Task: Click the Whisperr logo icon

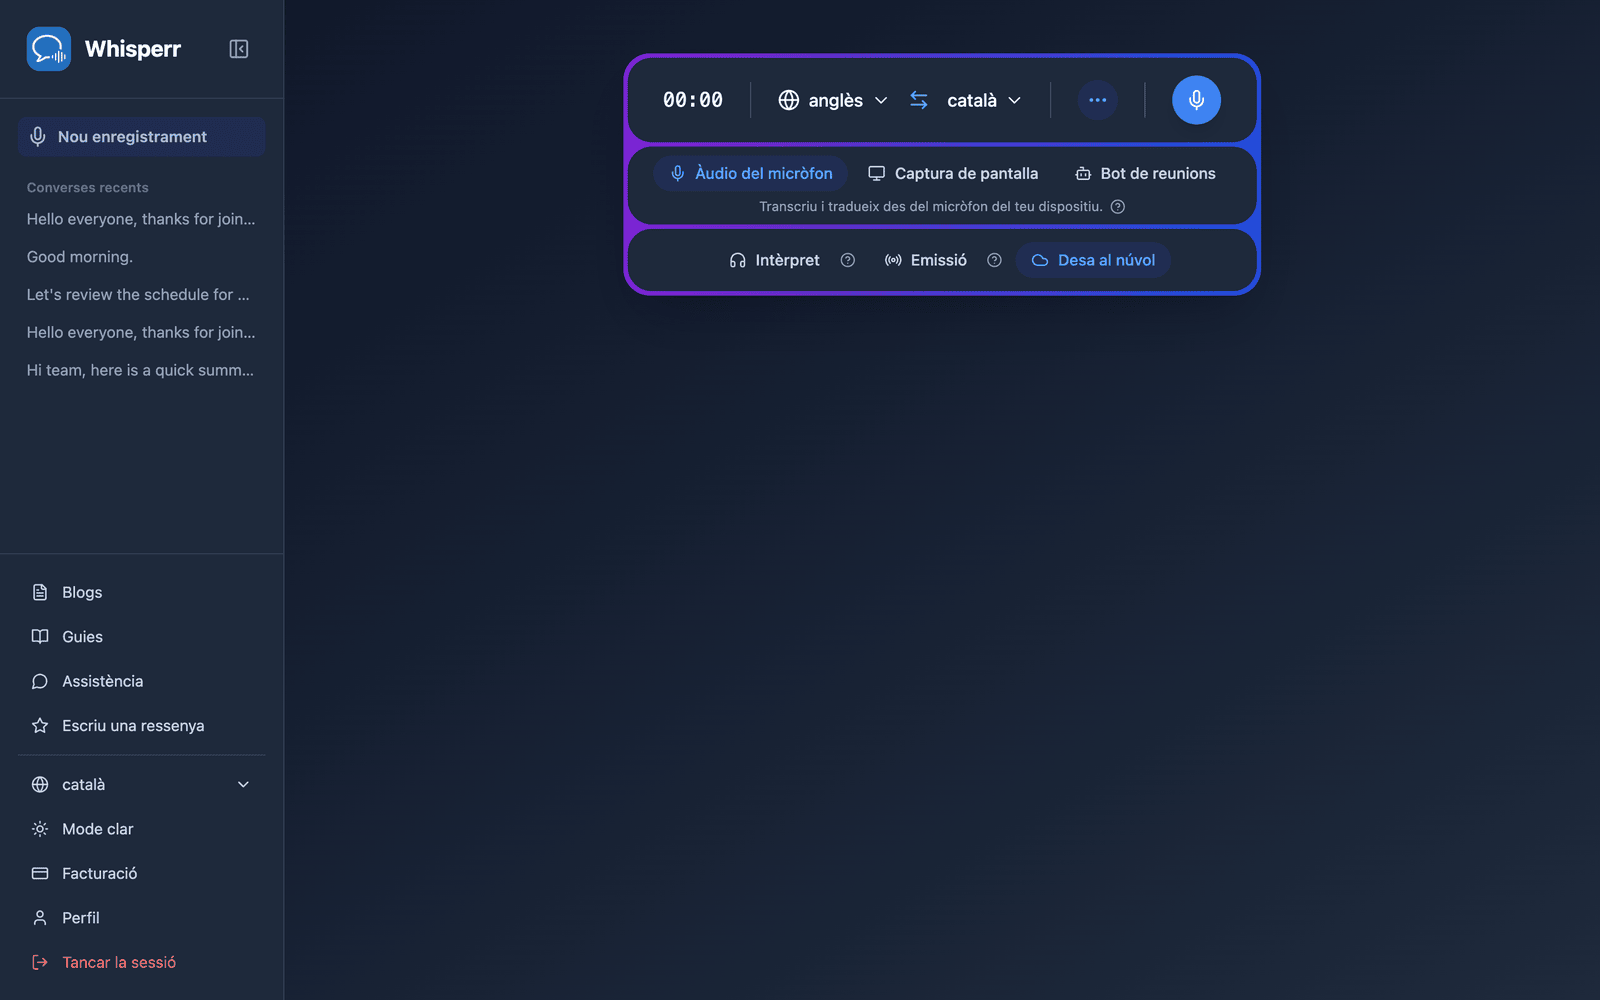Action: click(48, 49)
